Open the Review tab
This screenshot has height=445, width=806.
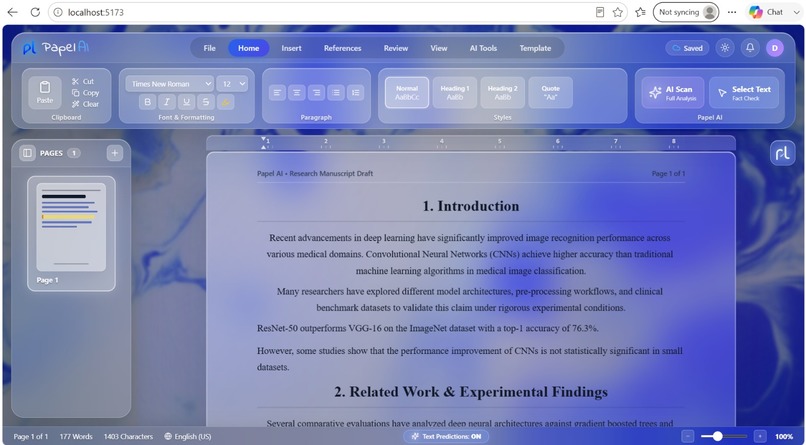pos(396,48)
